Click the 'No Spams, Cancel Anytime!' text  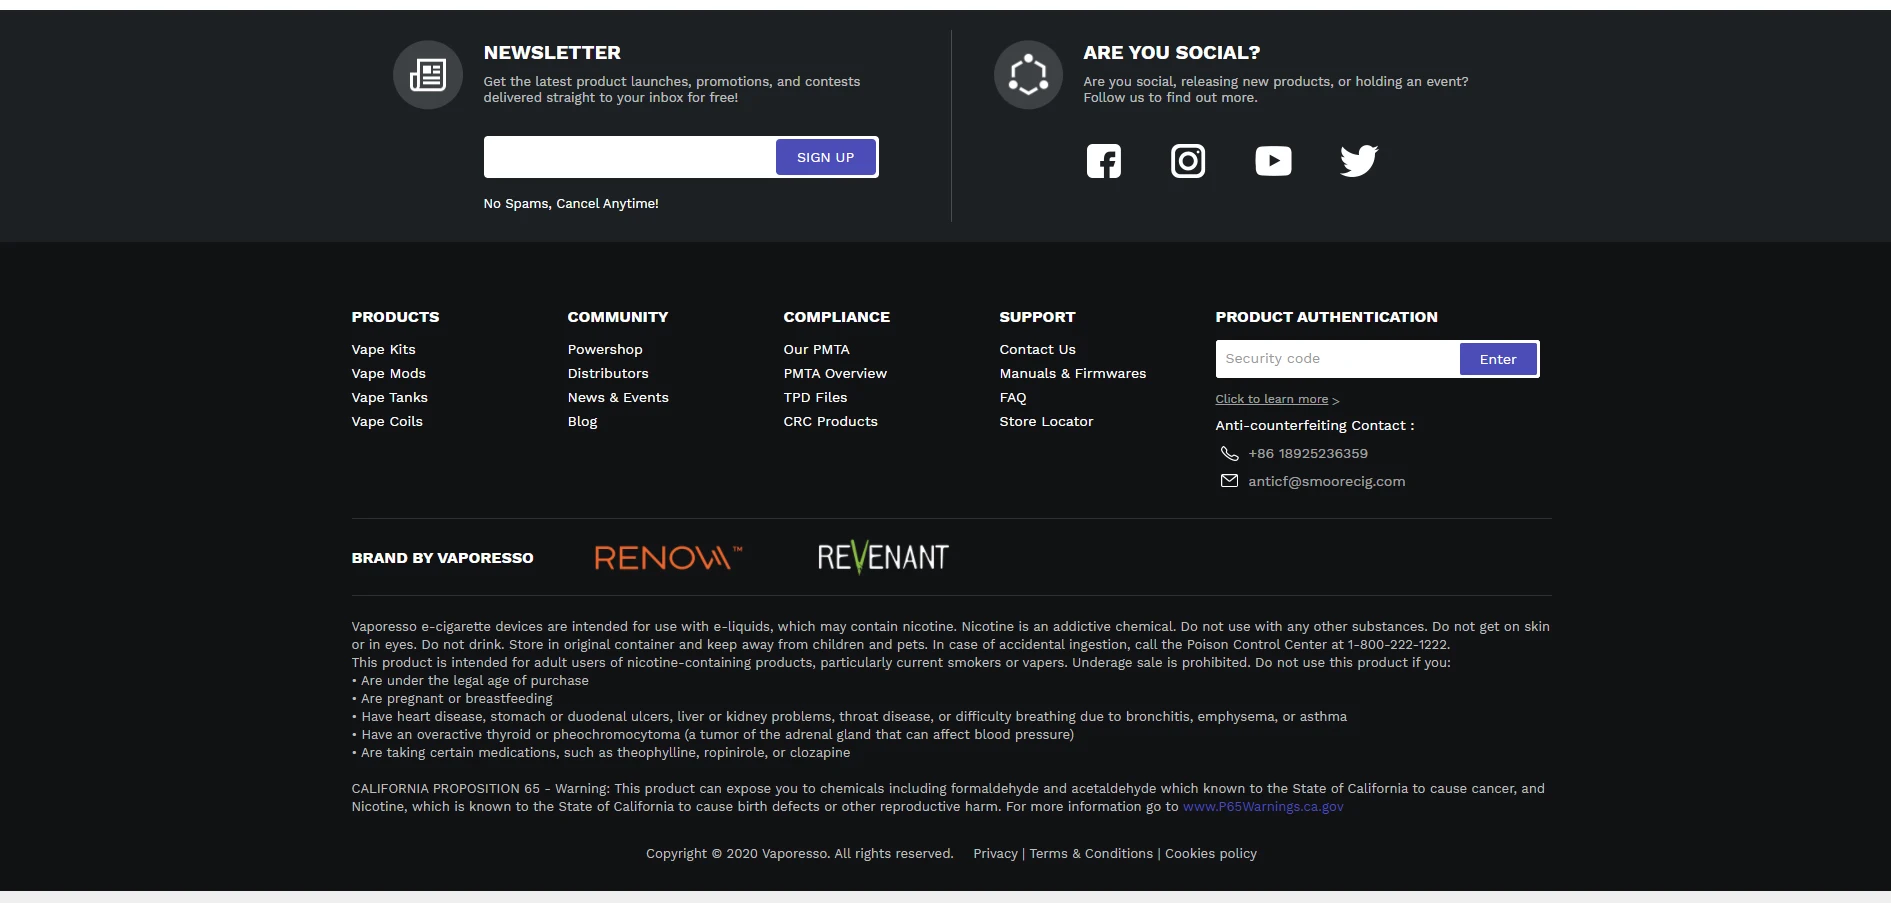click(571, 203)
